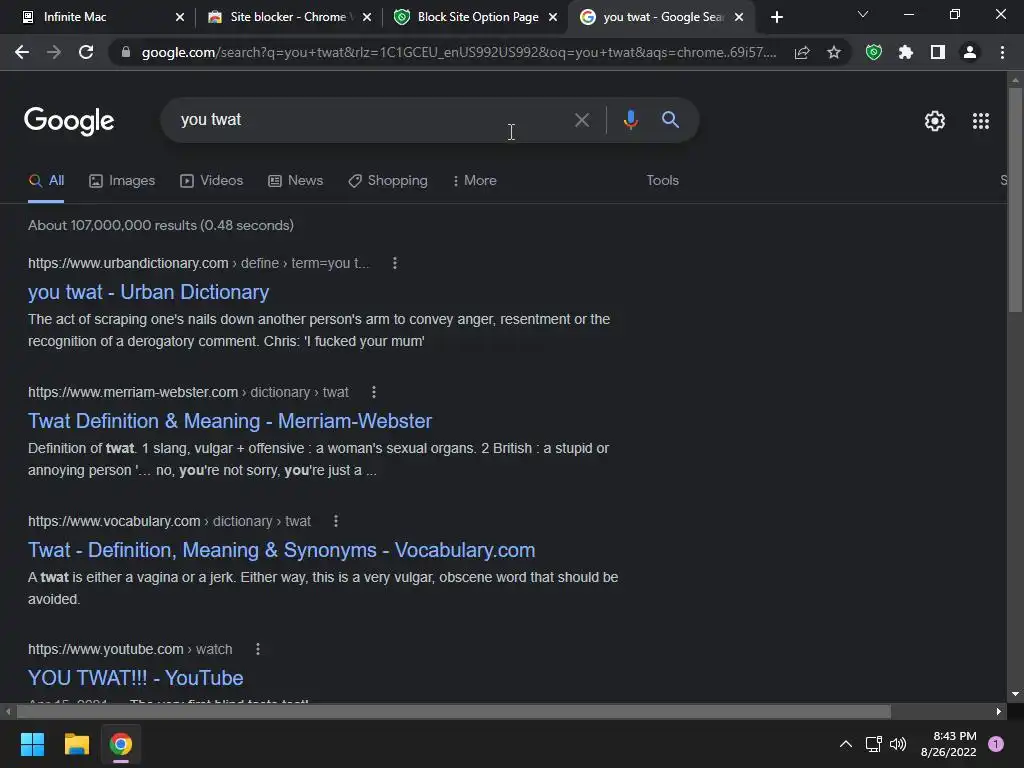
Task: Expand the More search filters
Action: coord(474,180)
